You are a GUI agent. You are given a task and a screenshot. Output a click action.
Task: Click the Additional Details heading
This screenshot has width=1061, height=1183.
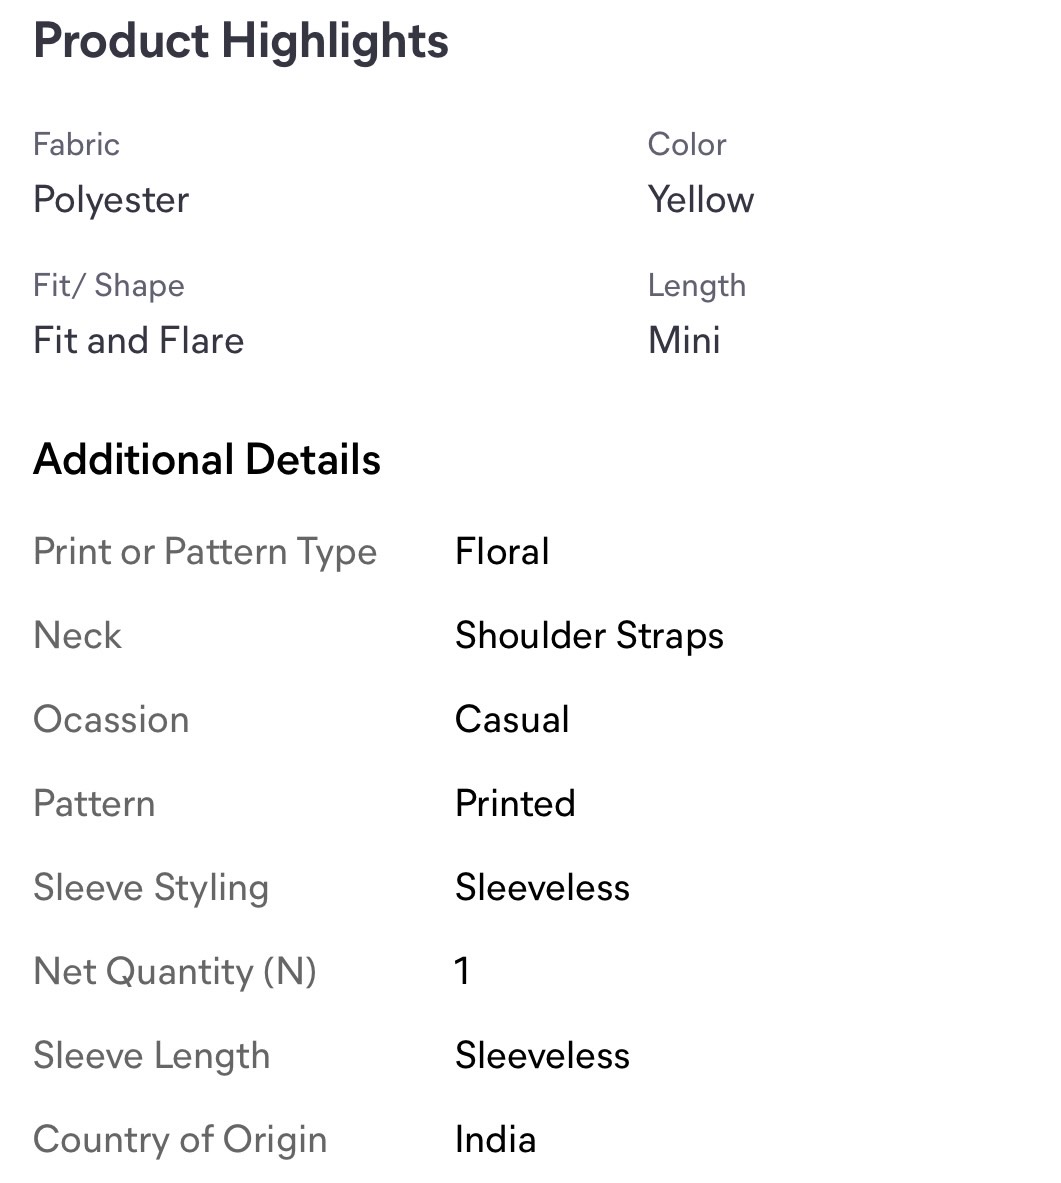pos(207,460)
